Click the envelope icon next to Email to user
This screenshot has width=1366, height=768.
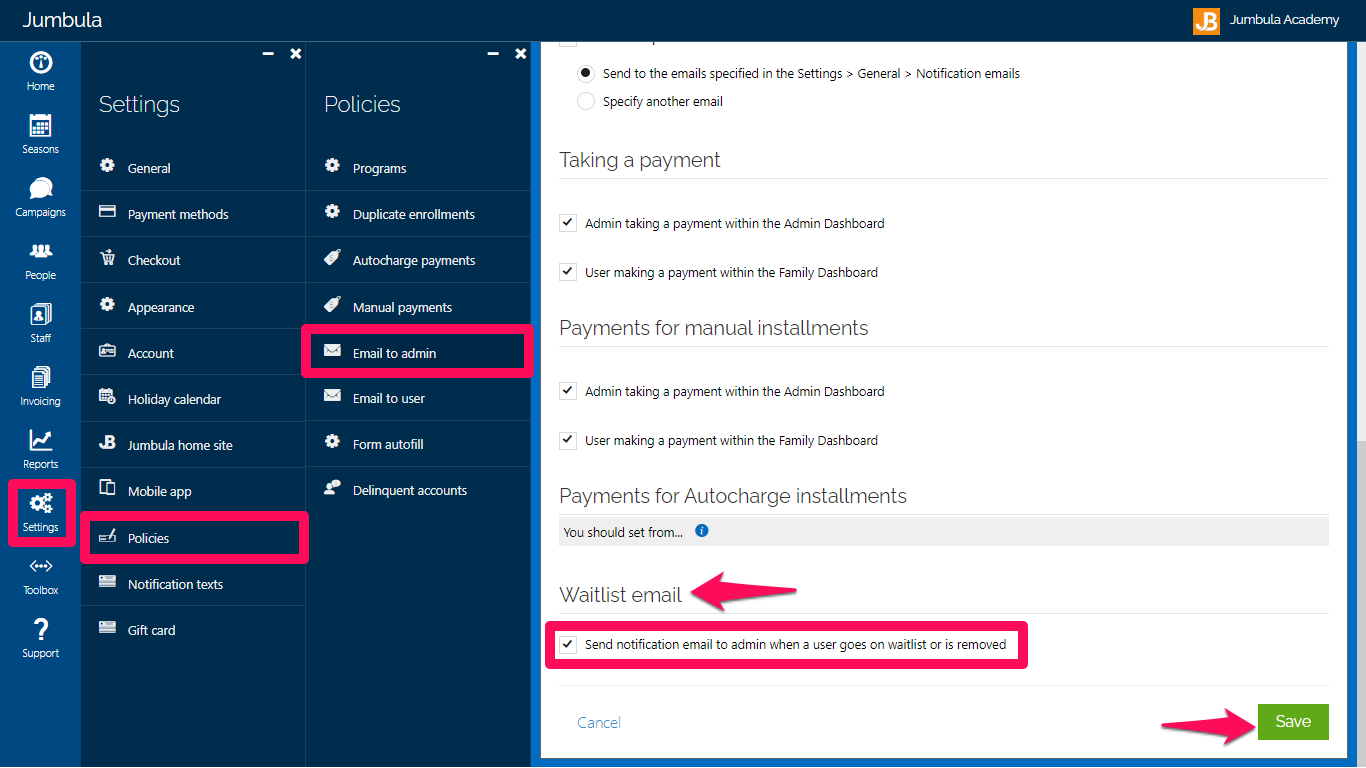tap(332, 397)
